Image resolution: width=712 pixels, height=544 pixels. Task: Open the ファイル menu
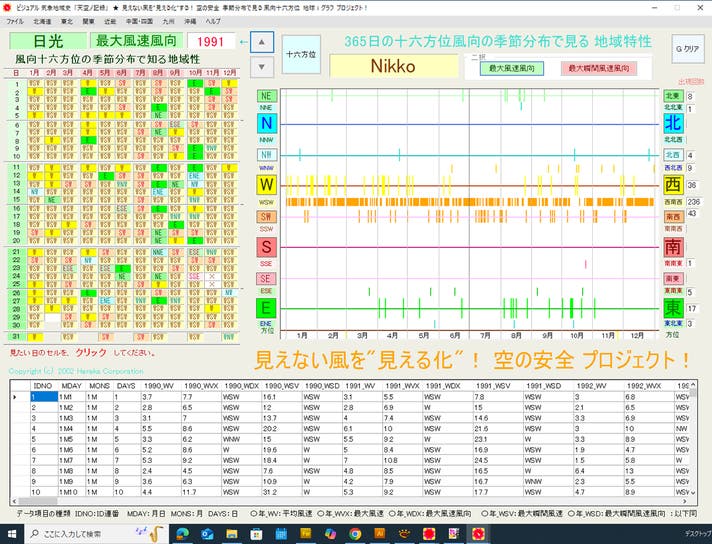click(16, 21)
